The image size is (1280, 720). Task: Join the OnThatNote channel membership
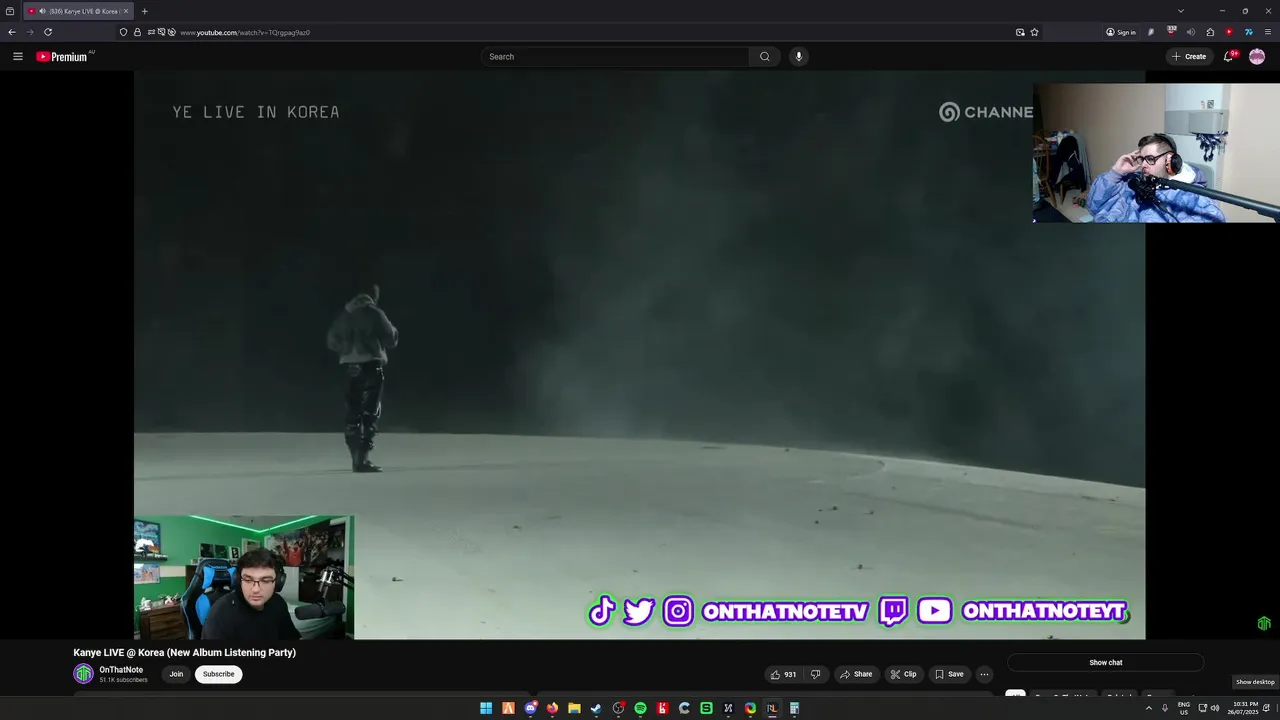176,674
